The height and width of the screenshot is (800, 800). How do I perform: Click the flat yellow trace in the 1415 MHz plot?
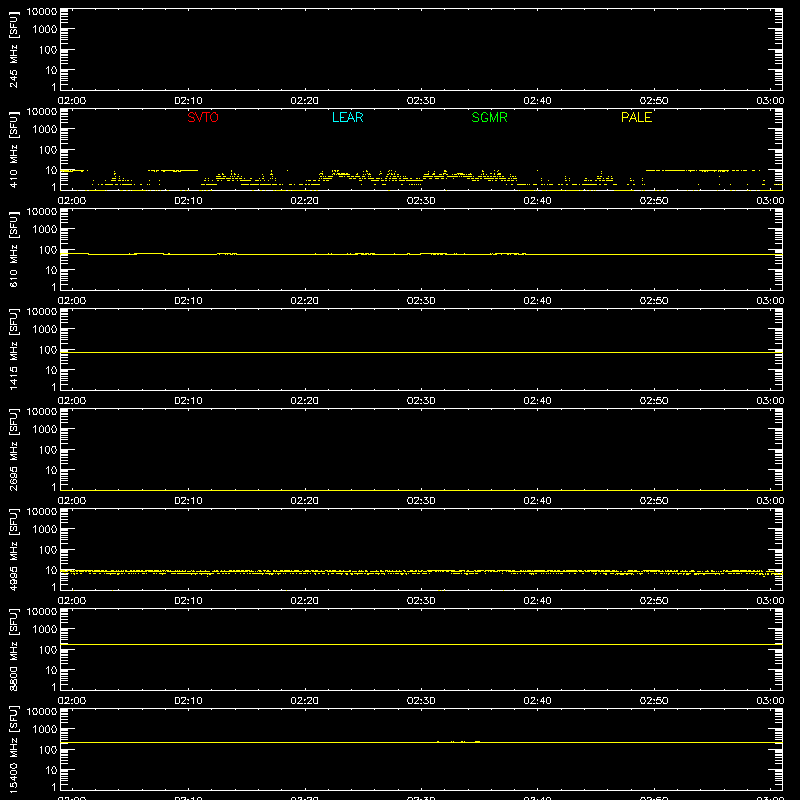421,353
